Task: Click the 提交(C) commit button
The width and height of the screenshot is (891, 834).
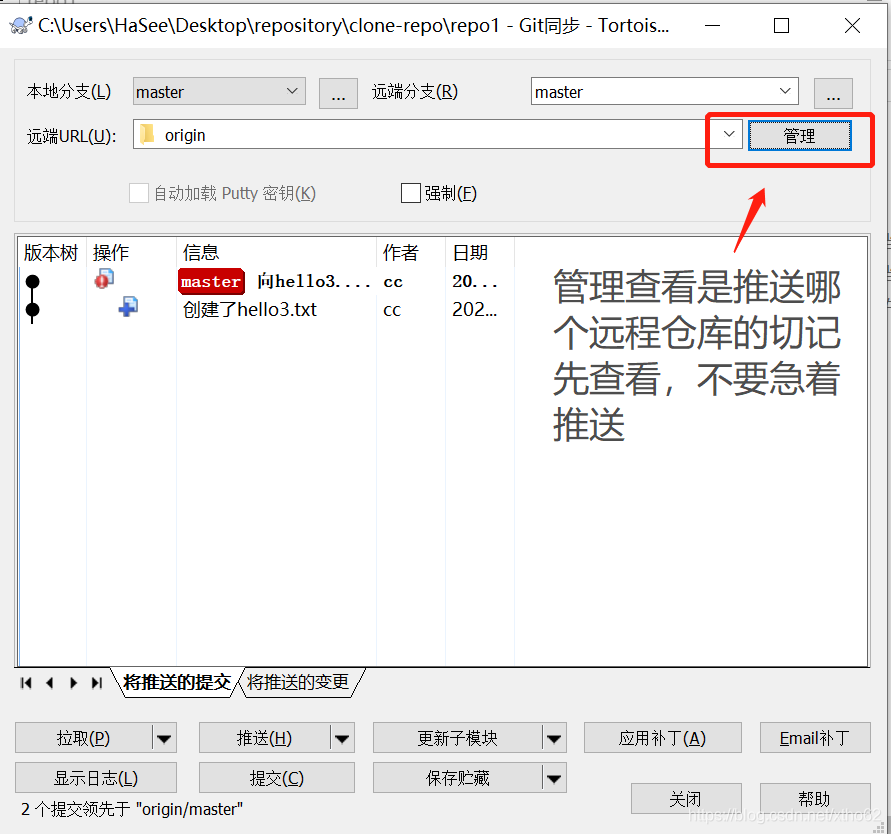Action: coord(277,778)
